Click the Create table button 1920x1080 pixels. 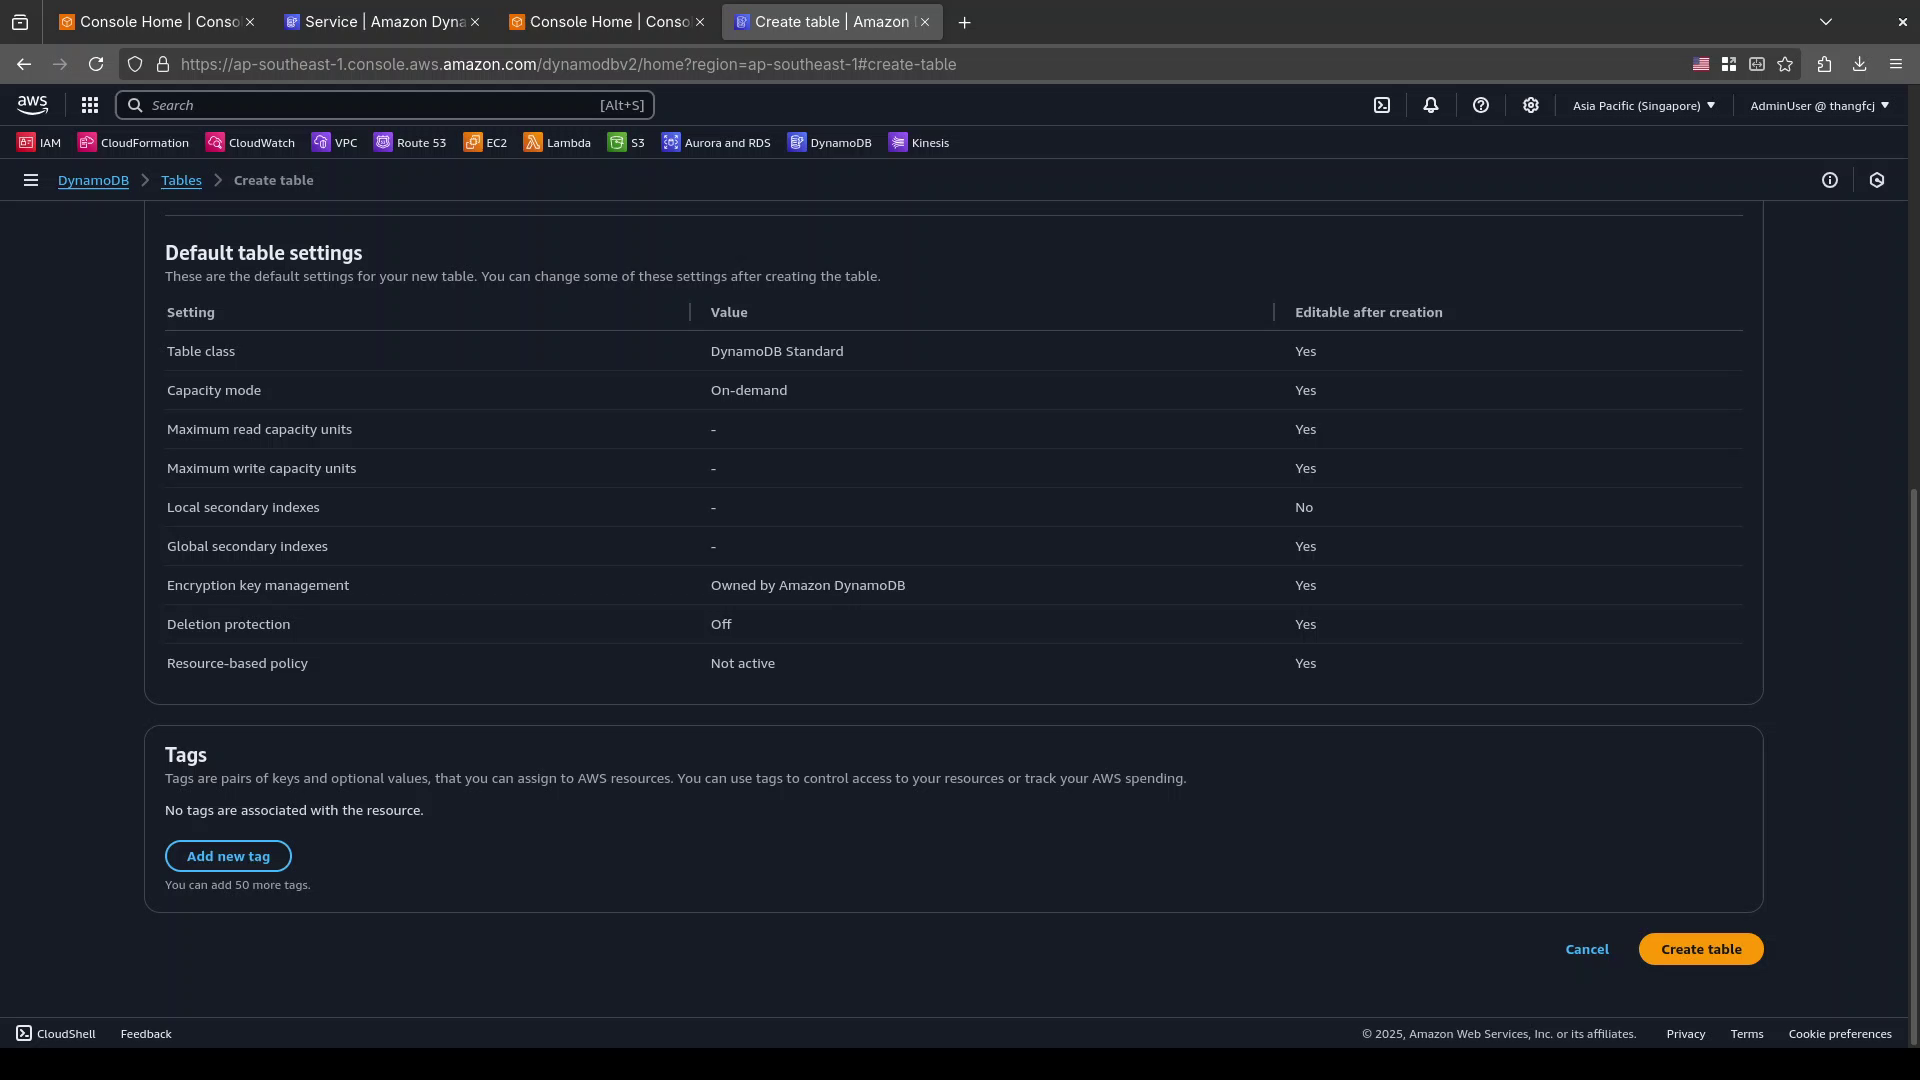coord(1700,949)
